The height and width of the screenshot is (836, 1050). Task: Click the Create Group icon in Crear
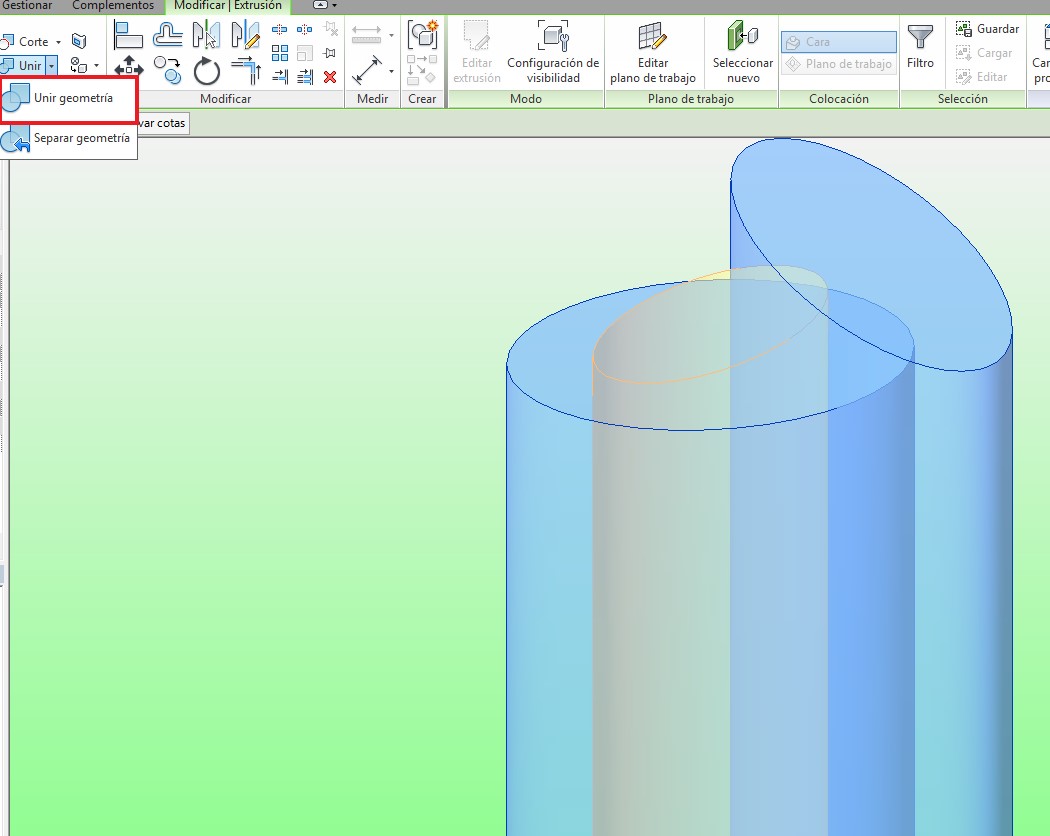[x=423, y=35]
